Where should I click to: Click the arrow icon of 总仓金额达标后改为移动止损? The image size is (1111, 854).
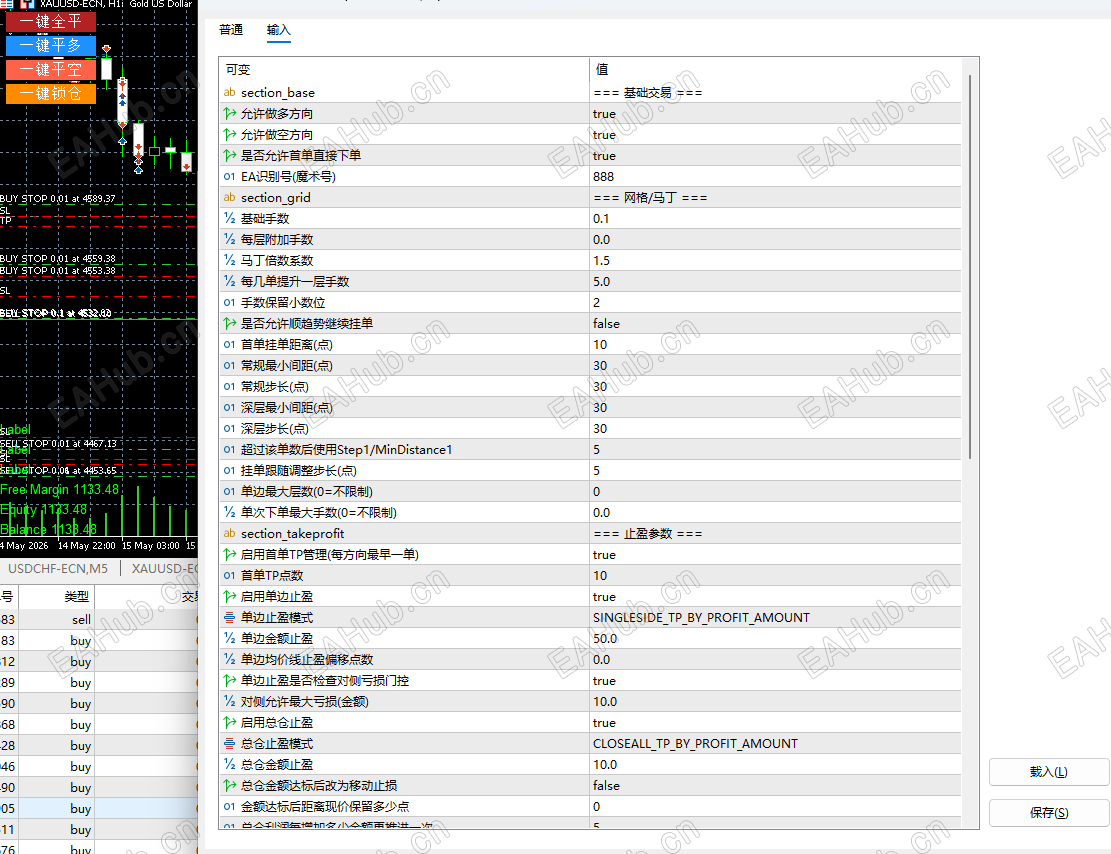coord(230,785)
